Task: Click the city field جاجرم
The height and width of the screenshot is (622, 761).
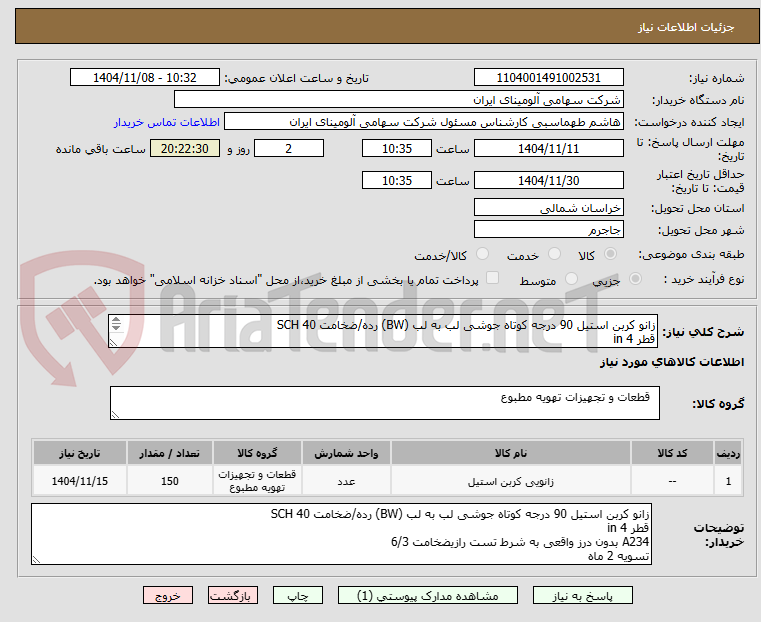Action: pyautogui.click(x=548, y=229)
